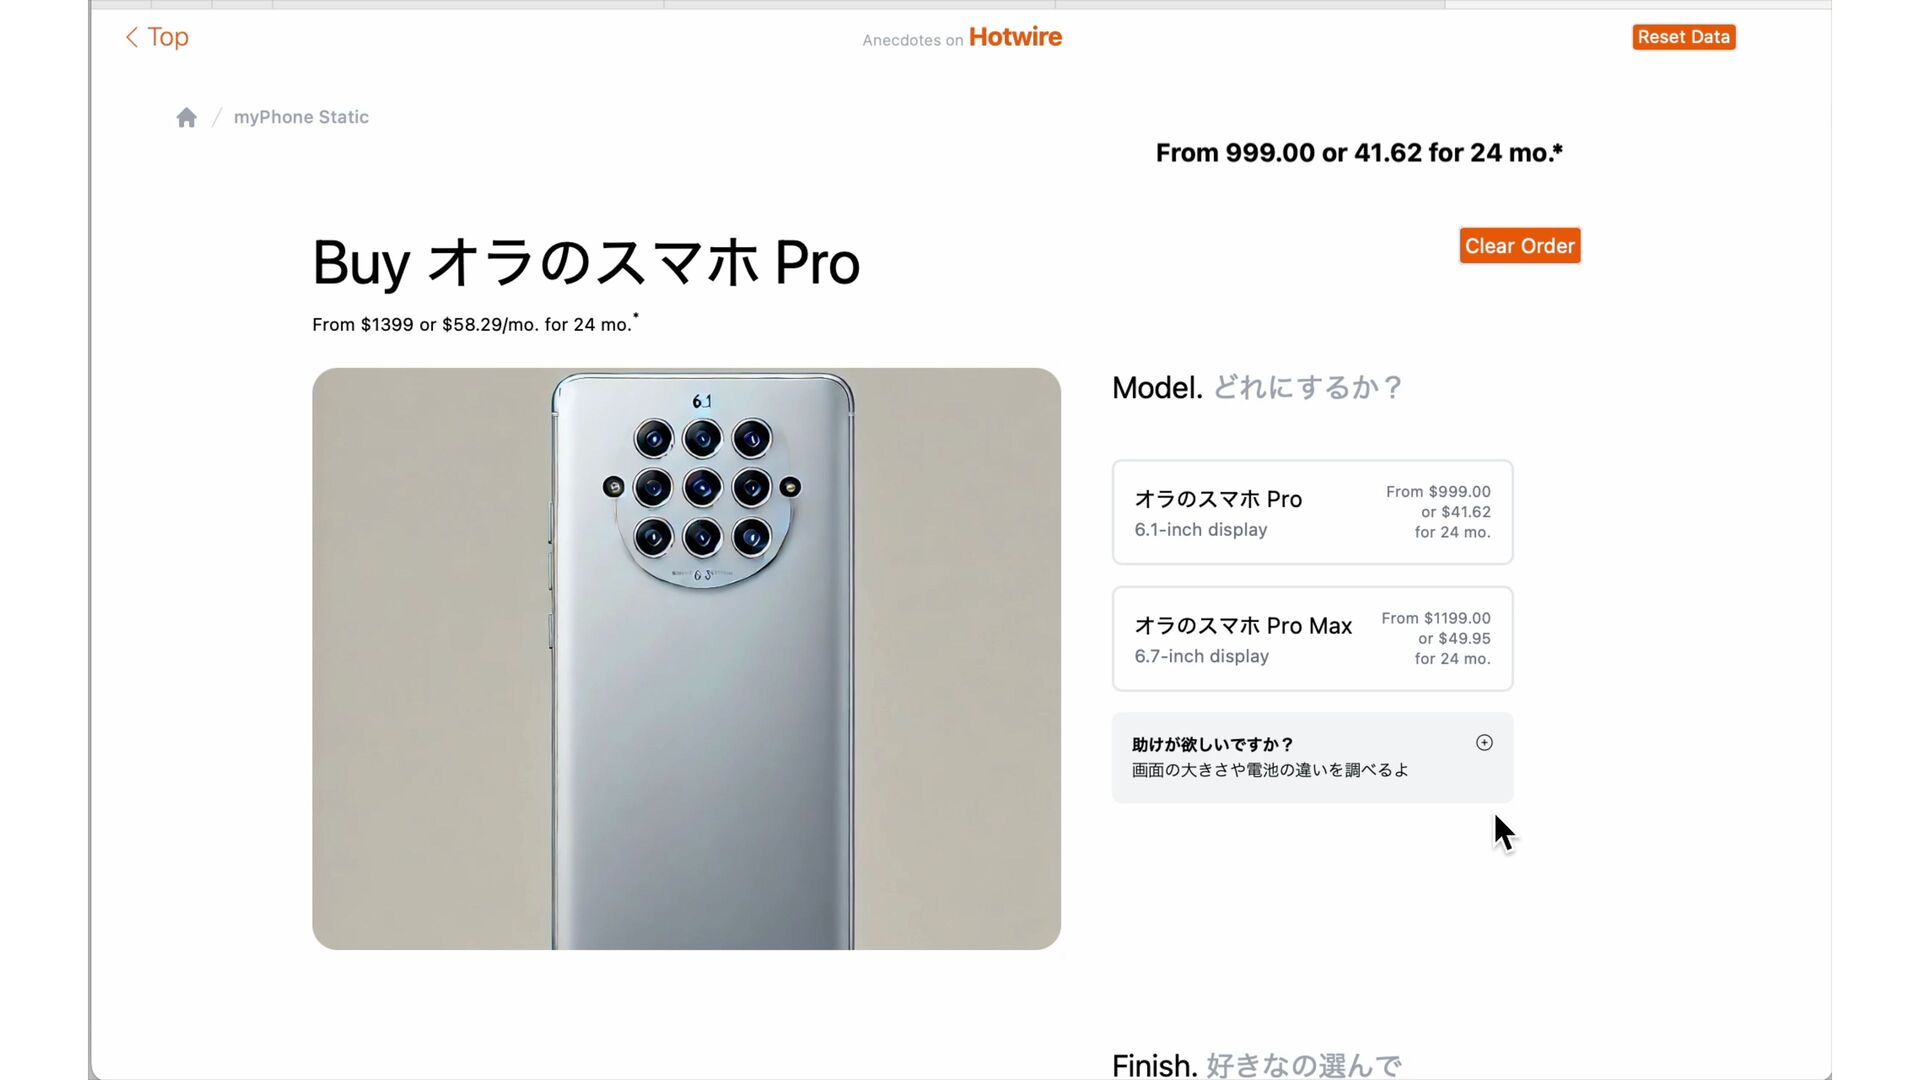The width and height of the screenshot is (1920, 1080).
Task: Click the back chevron beside Top
Action: 131,37
